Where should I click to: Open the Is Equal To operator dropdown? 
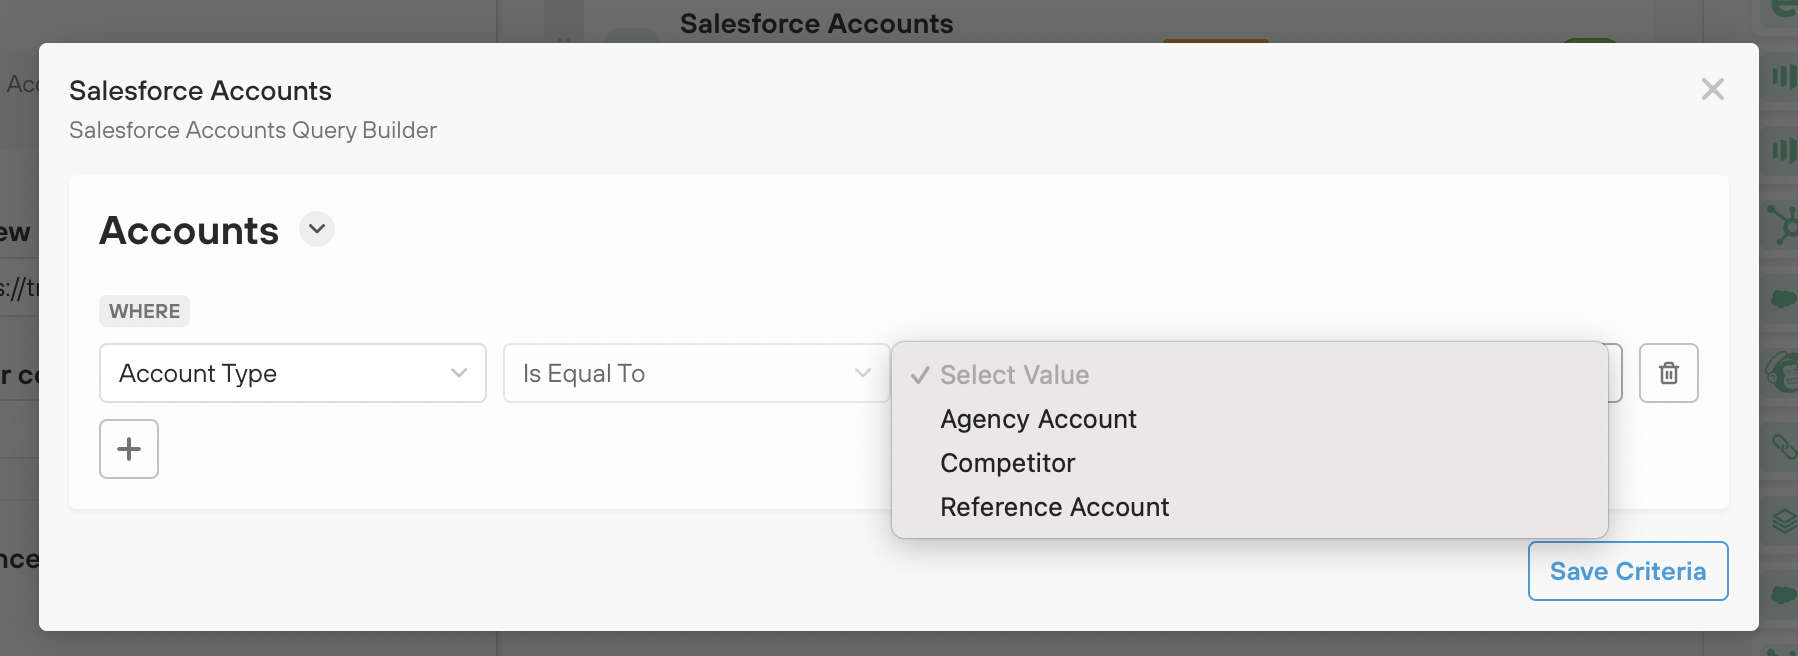point(695,373)
